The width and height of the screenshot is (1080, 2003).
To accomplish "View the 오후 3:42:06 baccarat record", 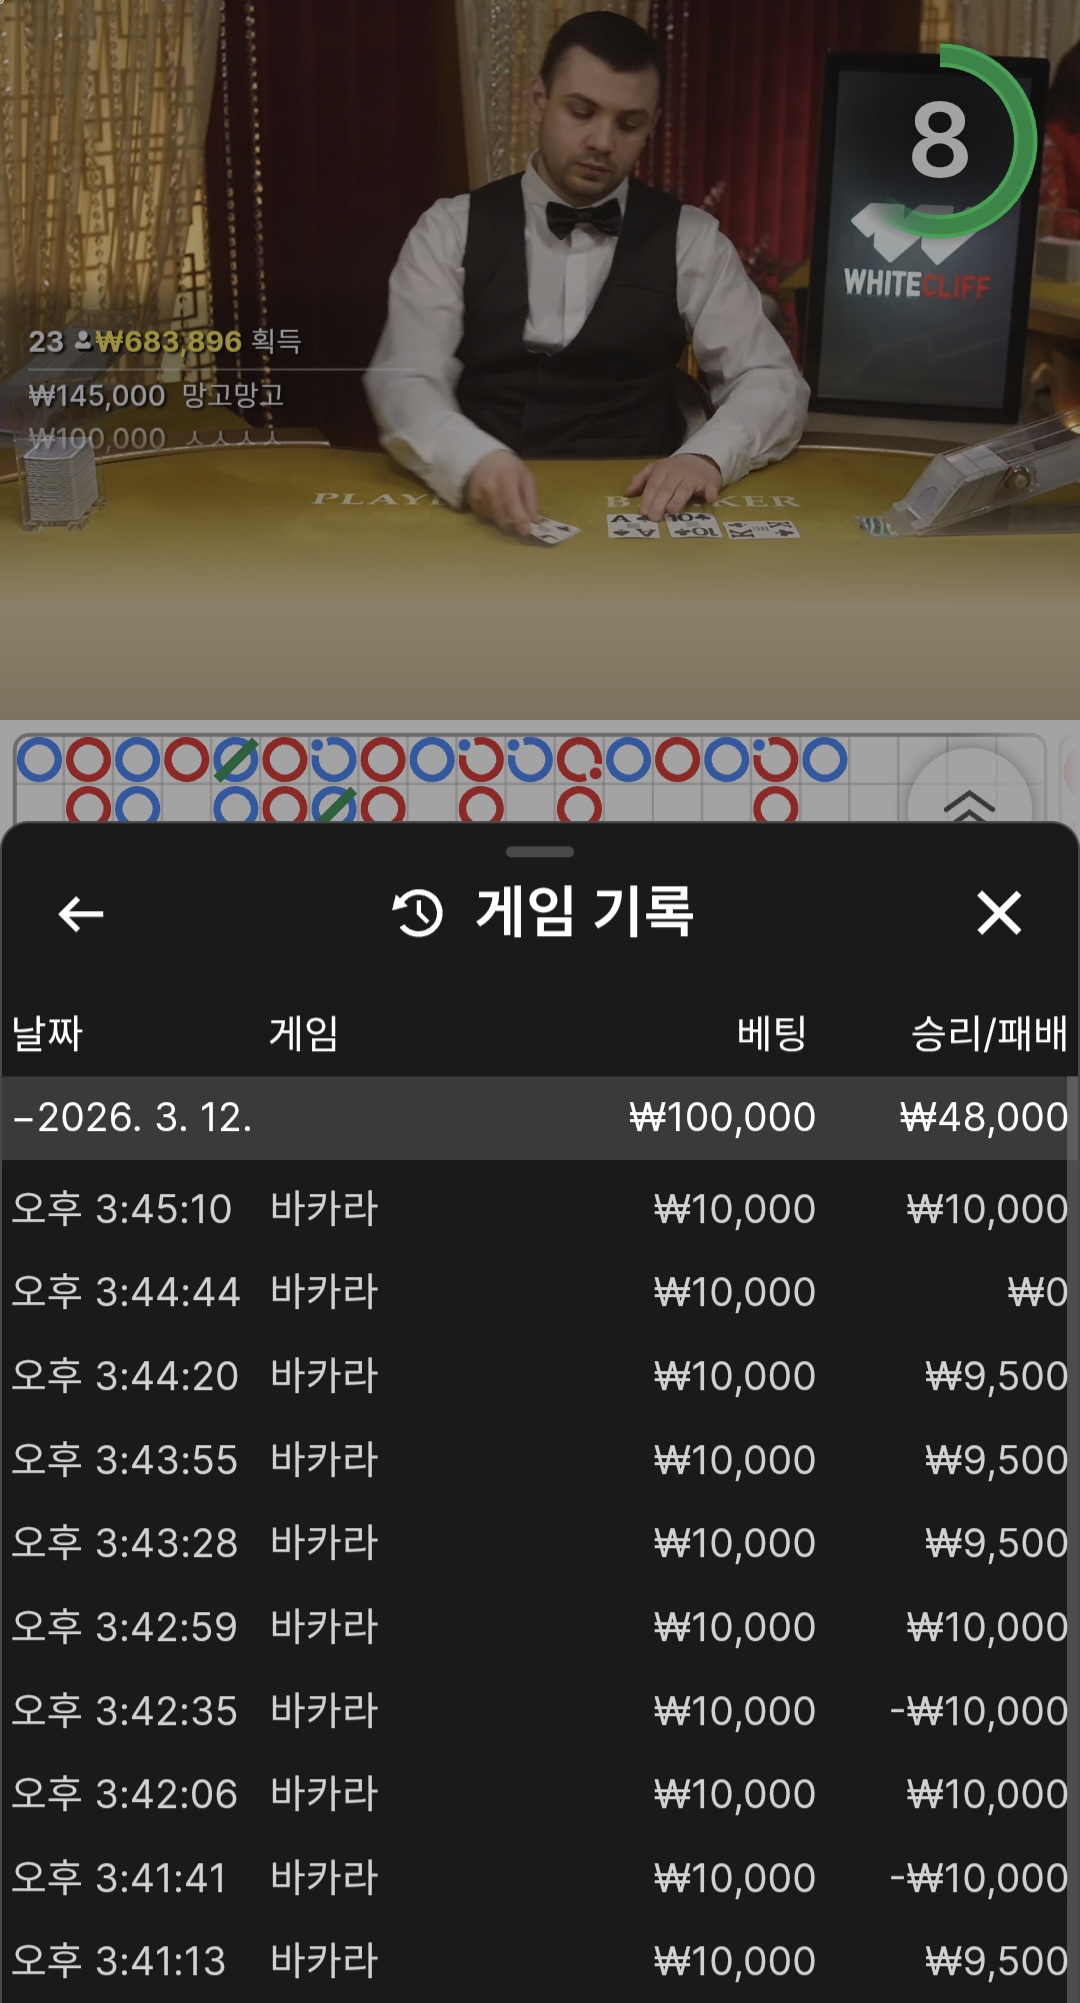I will pos(540,1794).
